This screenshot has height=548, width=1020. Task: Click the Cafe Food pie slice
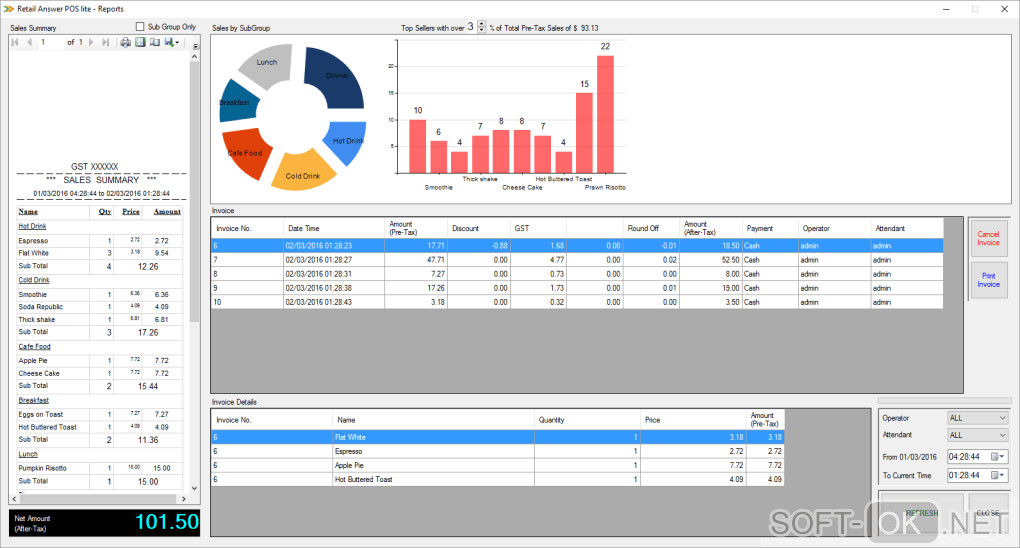pyautogui.click(x=246, y=153)
